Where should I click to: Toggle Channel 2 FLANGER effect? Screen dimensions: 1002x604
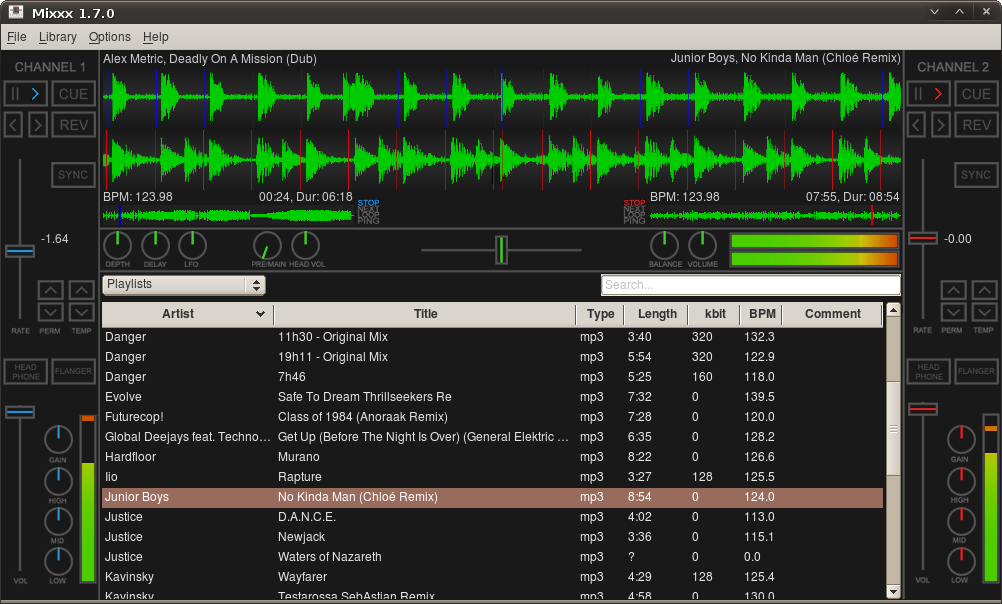pos(975,372)
